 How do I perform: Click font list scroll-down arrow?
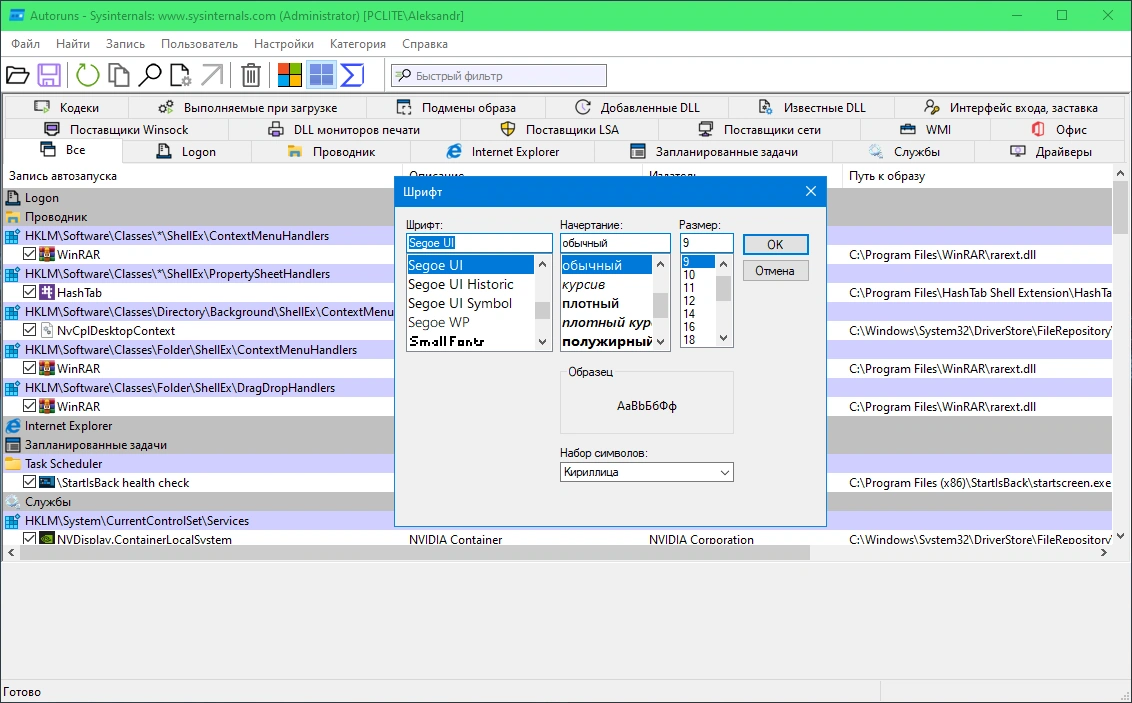point(543,342)
